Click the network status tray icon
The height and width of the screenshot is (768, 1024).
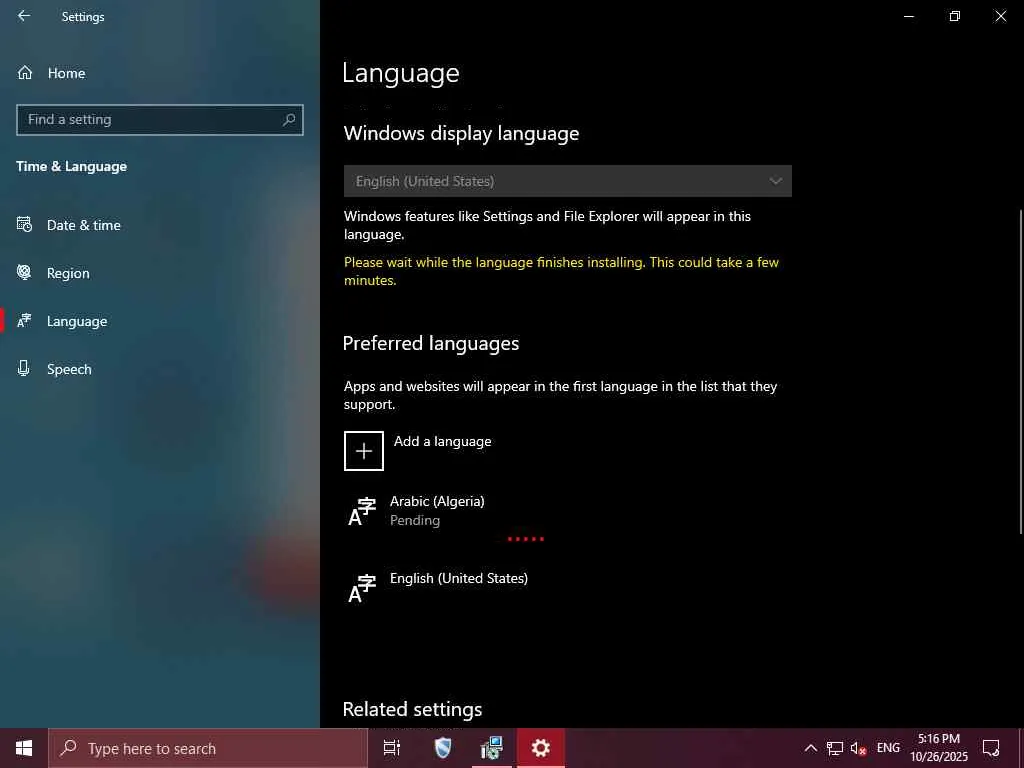point(835,748)
